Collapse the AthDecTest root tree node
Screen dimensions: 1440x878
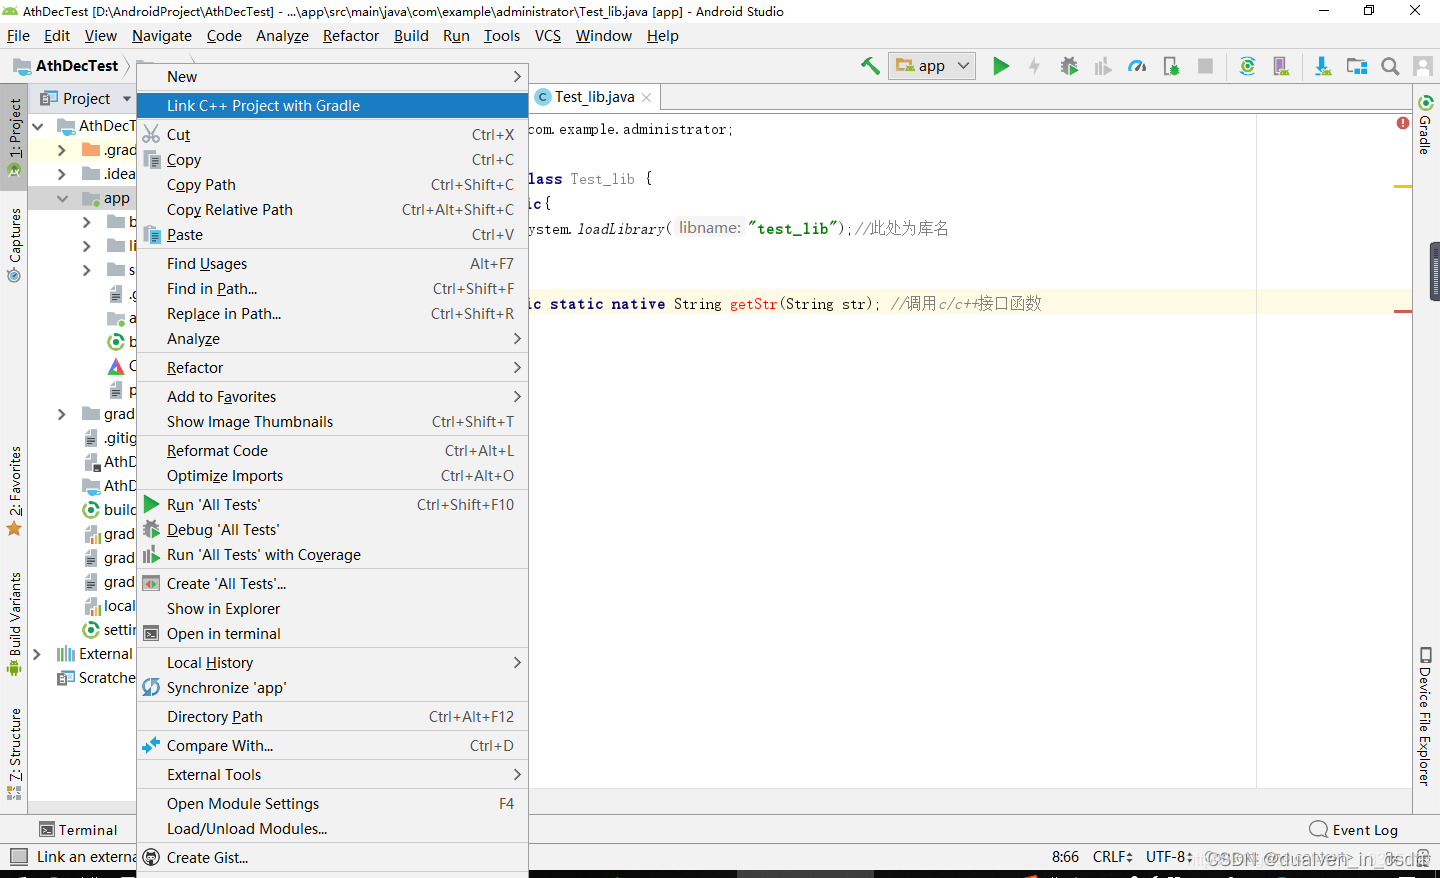(37, 126)
